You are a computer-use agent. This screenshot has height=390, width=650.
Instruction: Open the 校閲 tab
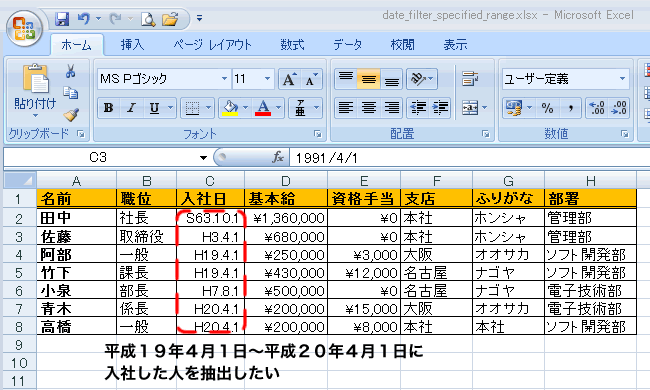[x=403, y=45]
